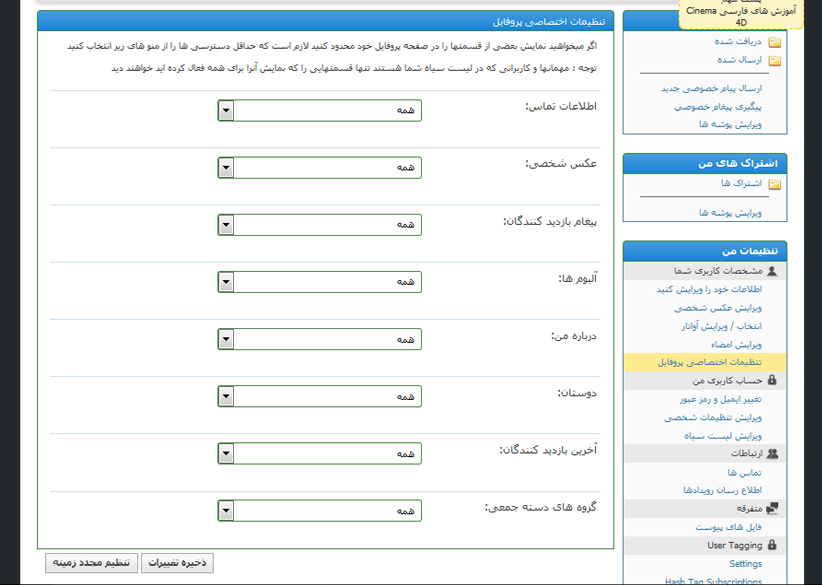The width and height of the screenshot is (822, 585).
Task: Click ارسال پیام خصوصی جدید link
Action: point(711,89)
